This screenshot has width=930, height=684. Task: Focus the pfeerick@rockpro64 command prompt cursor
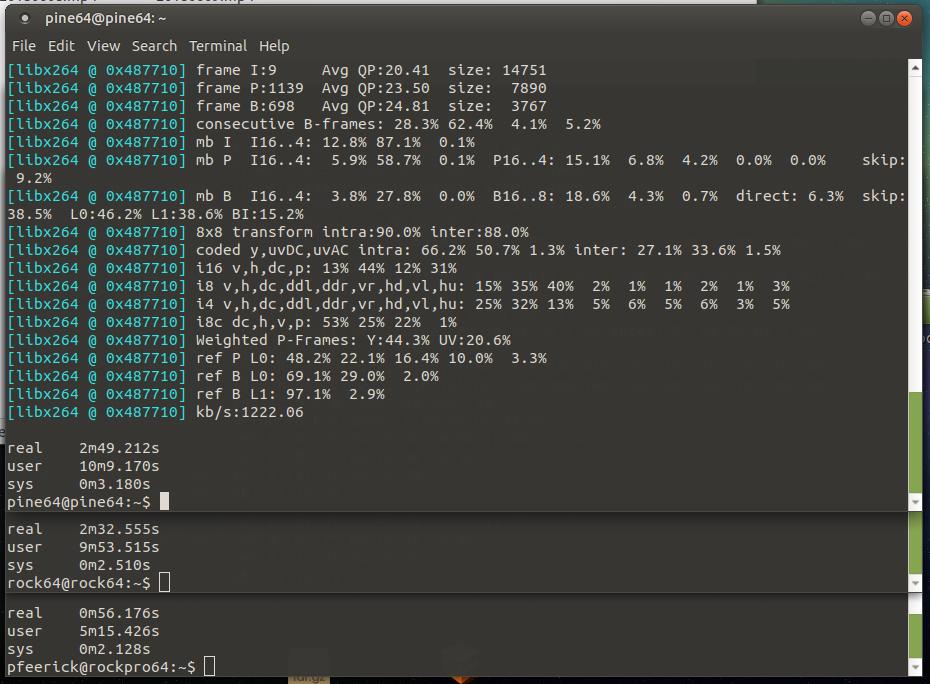209,666
